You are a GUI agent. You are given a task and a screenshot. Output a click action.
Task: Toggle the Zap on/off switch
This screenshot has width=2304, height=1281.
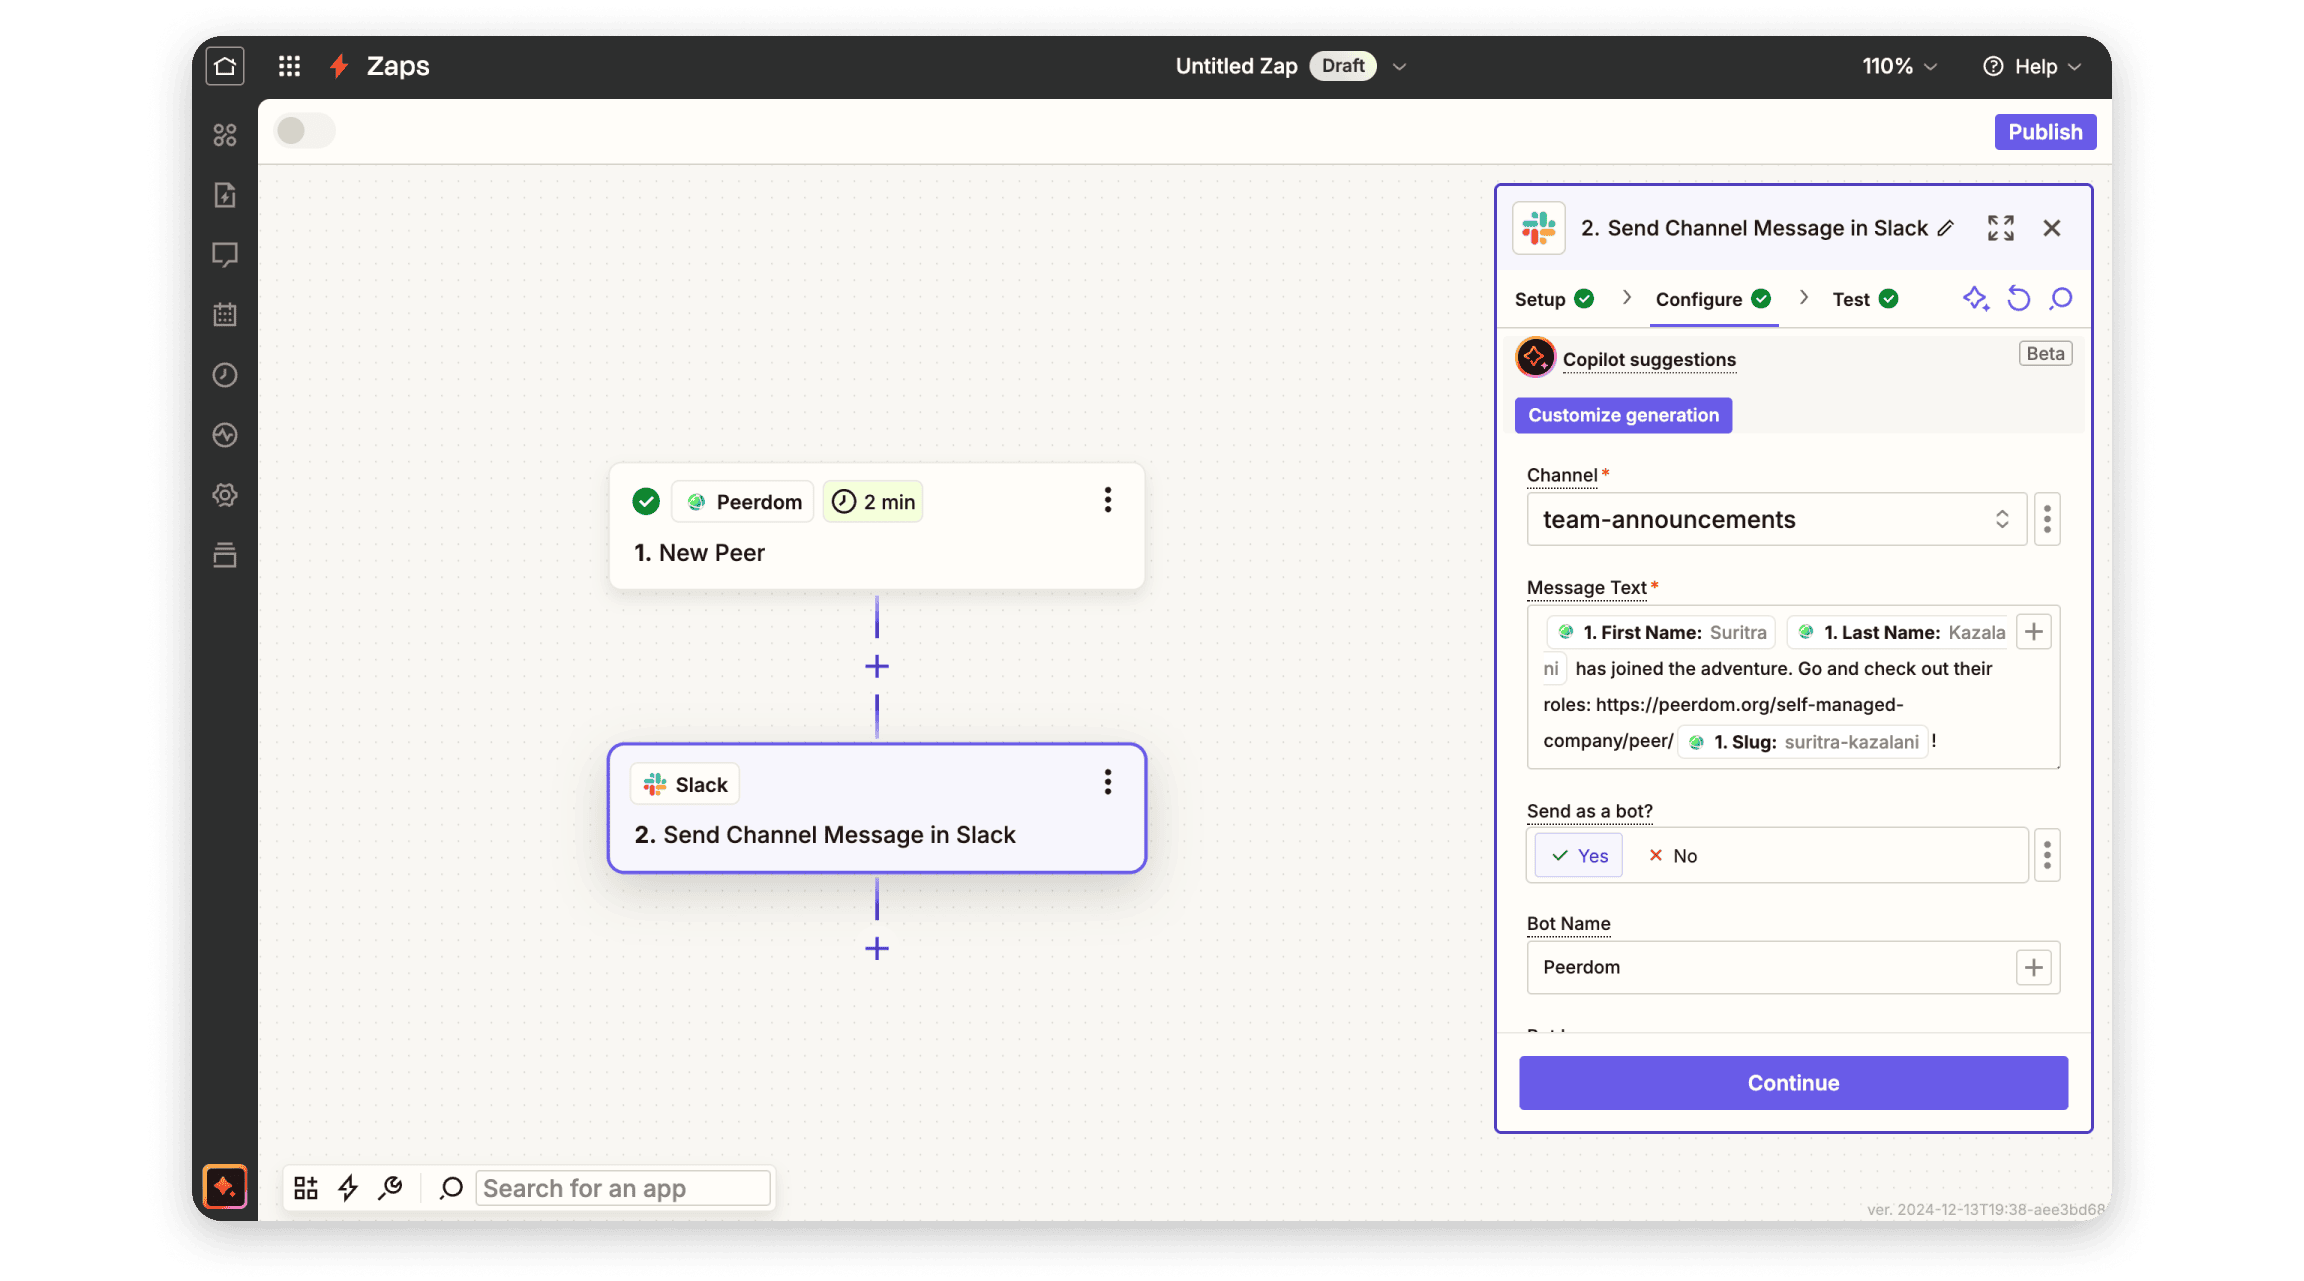304,131
